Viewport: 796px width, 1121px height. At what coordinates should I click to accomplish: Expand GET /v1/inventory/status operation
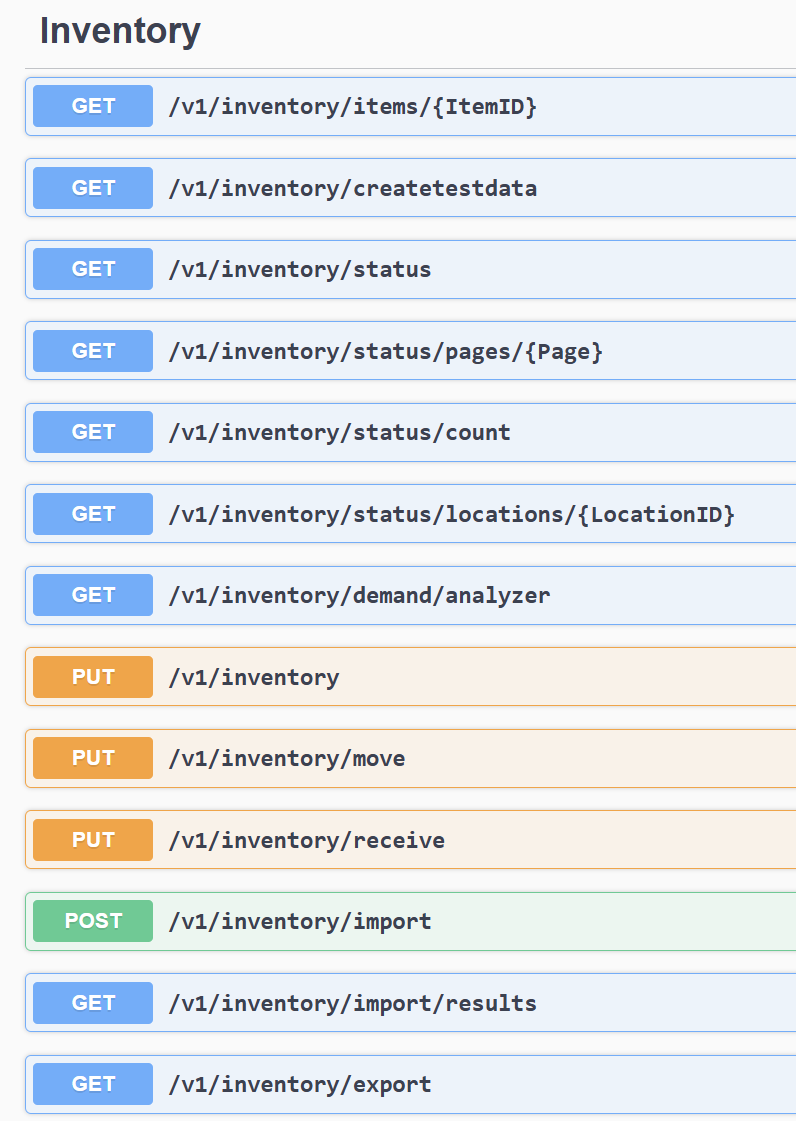pos(300,269)
